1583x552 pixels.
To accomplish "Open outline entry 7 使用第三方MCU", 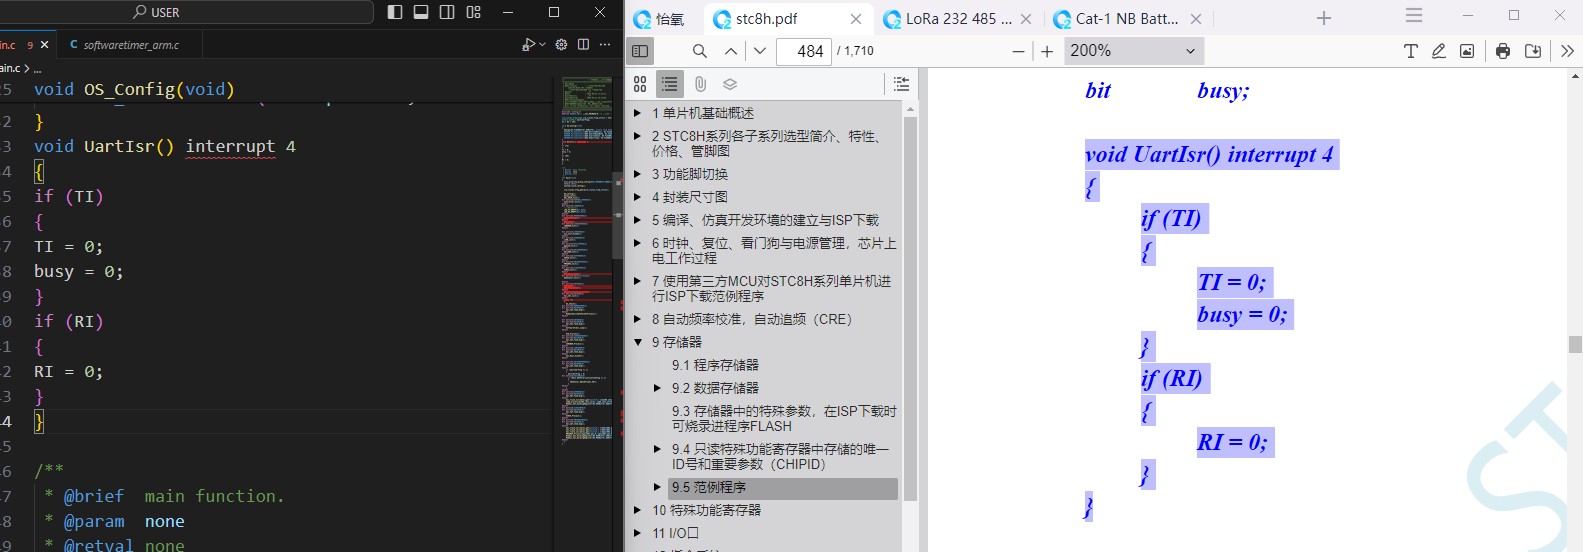I will click(771, 289).
